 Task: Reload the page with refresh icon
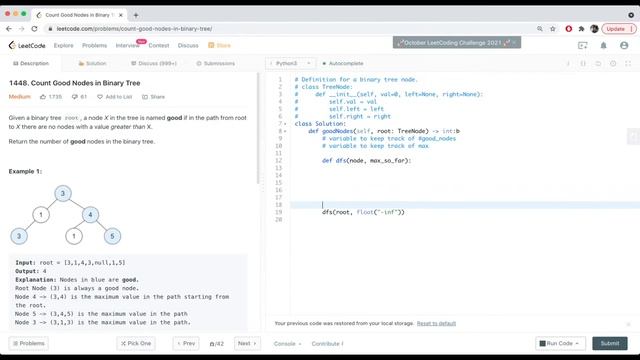pos(34,29)
